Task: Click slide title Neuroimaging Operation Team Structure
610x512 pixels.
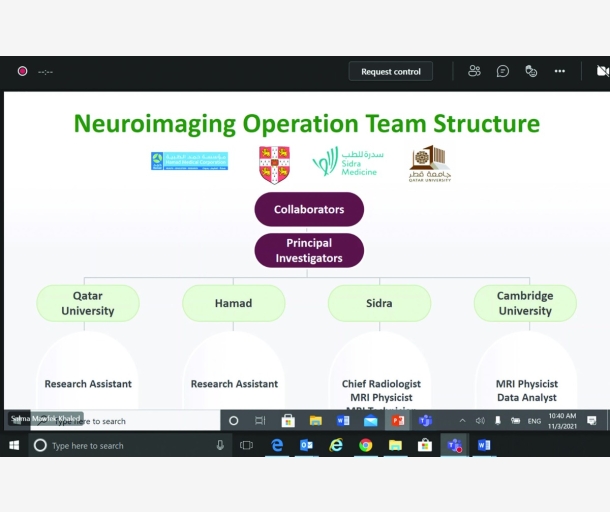Action: pyautogui.click(x=307, y=124)
